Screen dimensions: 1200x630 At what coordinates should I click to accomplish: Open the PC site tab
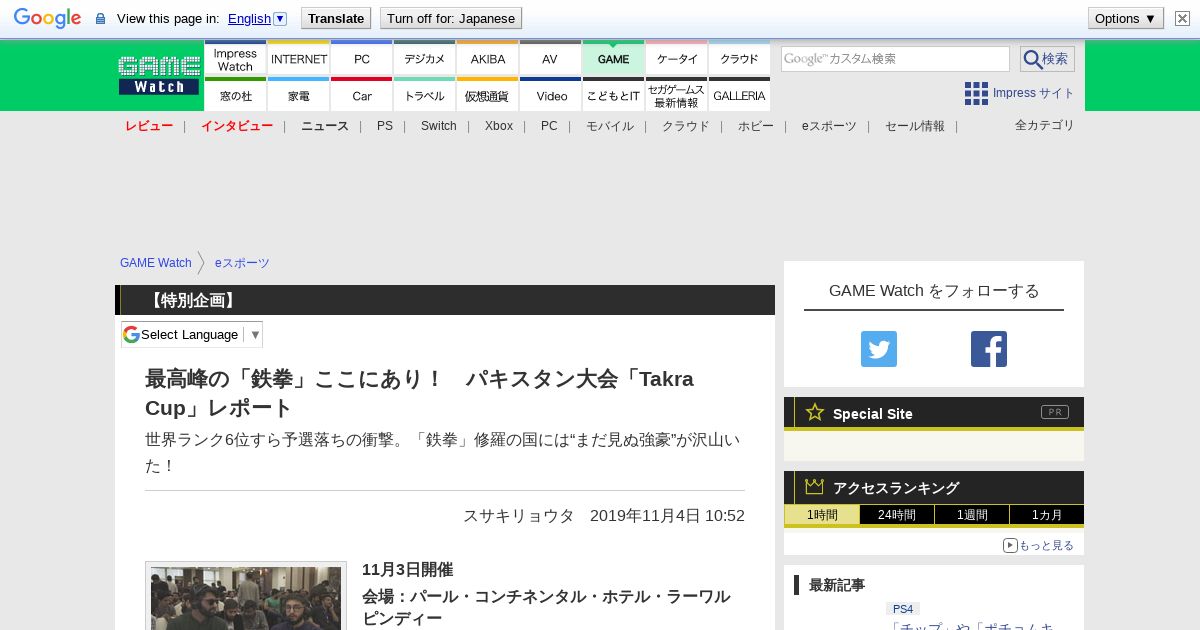pyautogui.click(x=362, y=59)
